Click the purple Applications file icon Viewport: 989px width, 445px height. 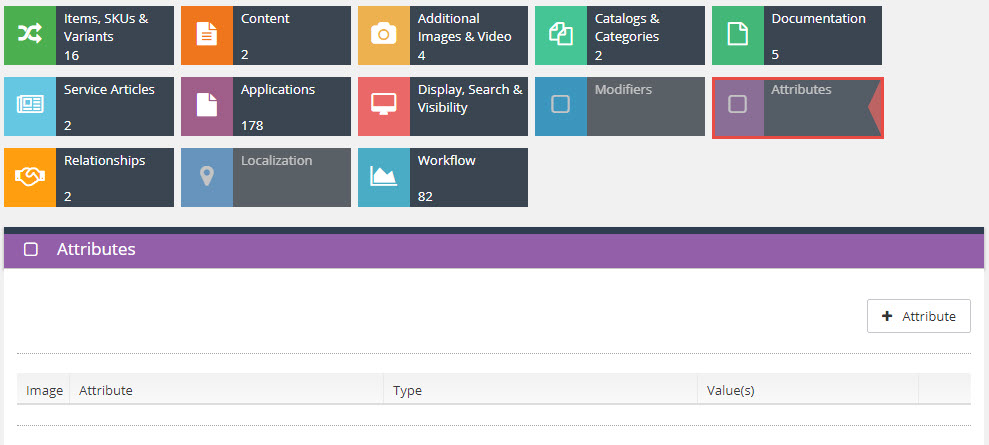click(x=207, y=106)
